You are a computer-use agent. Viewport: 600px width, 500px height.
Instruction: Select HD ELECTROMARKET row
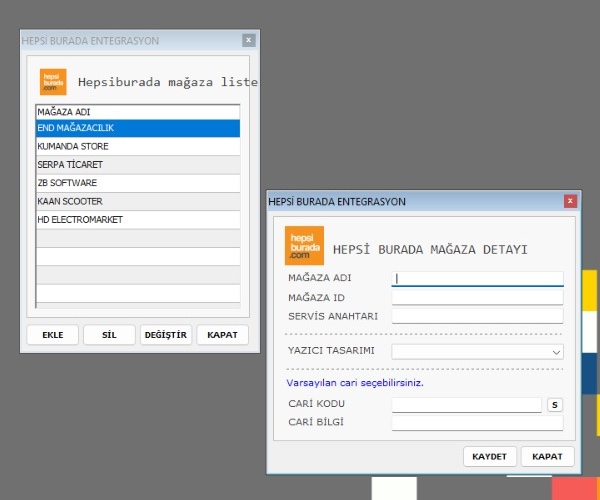click(138, 220)
